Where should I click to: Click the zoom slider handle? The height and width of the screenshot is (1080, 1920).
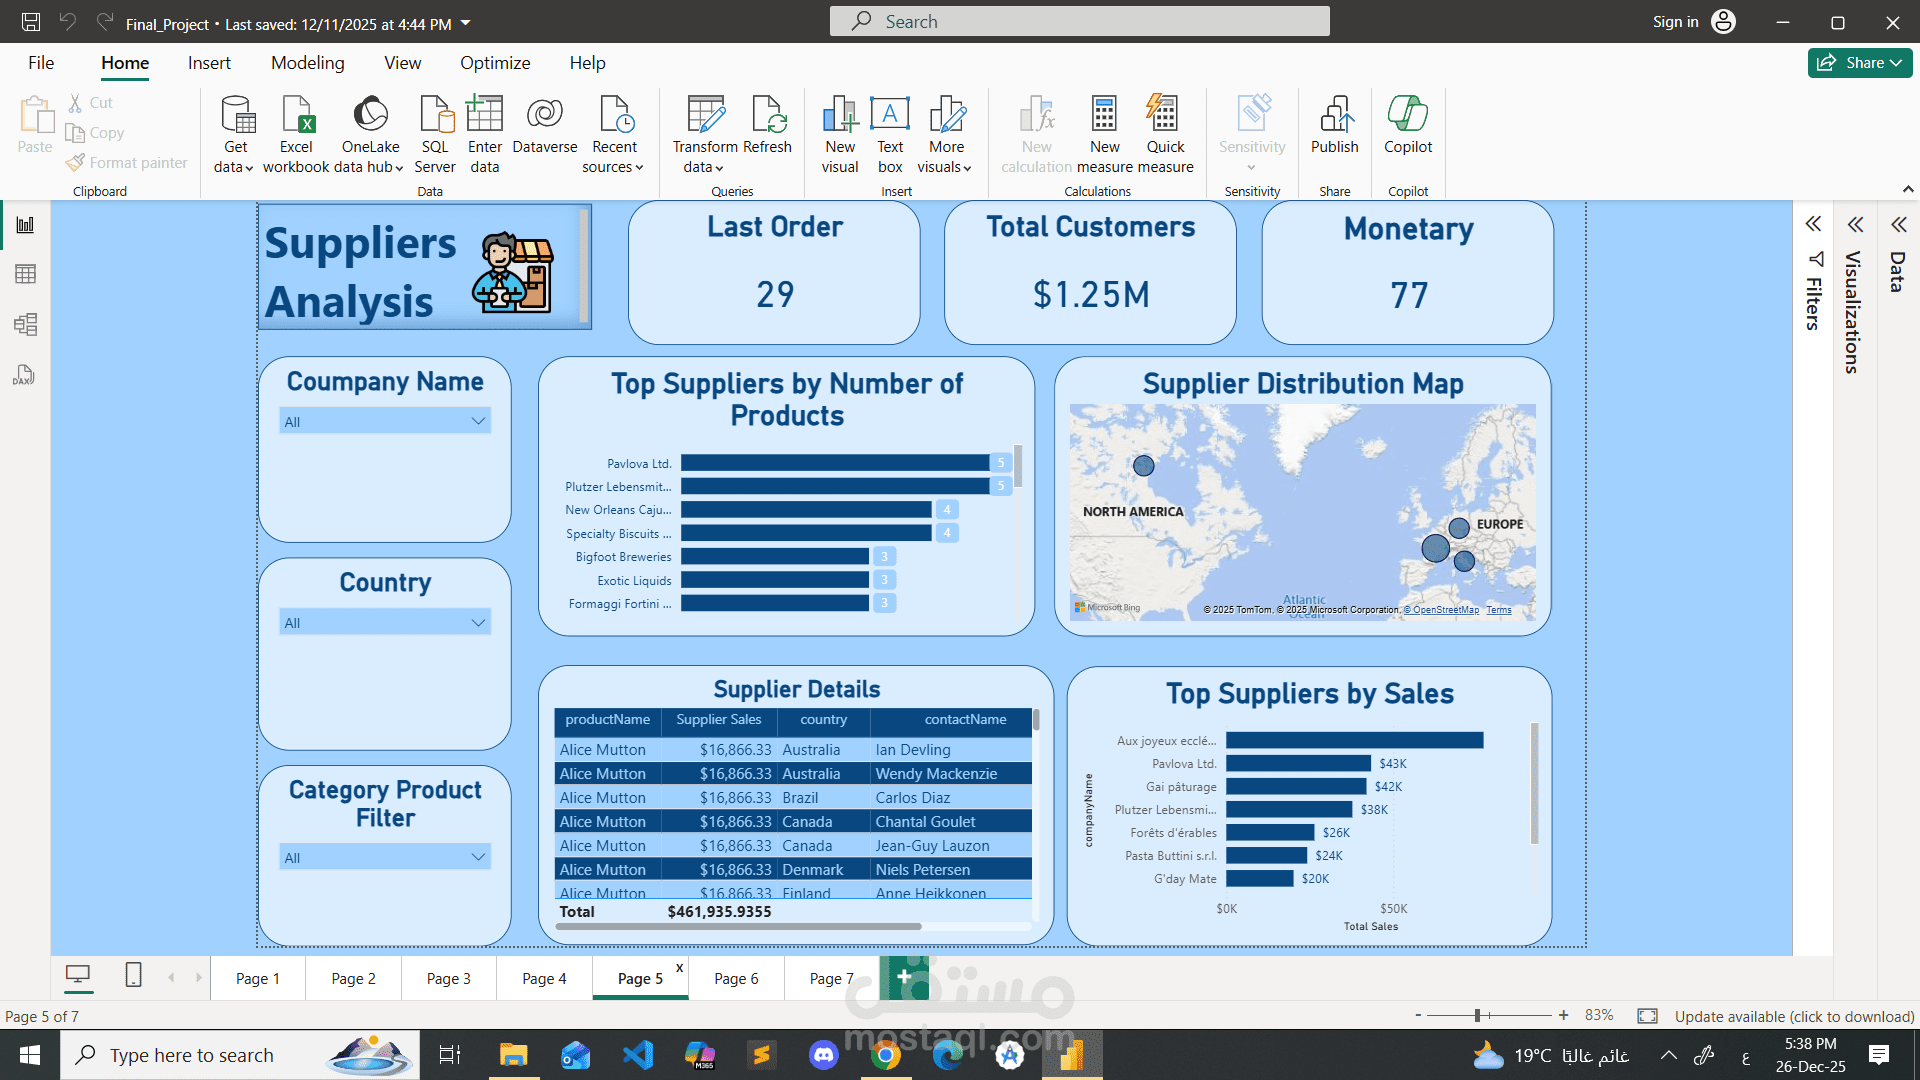[x=1477, y=1016]
